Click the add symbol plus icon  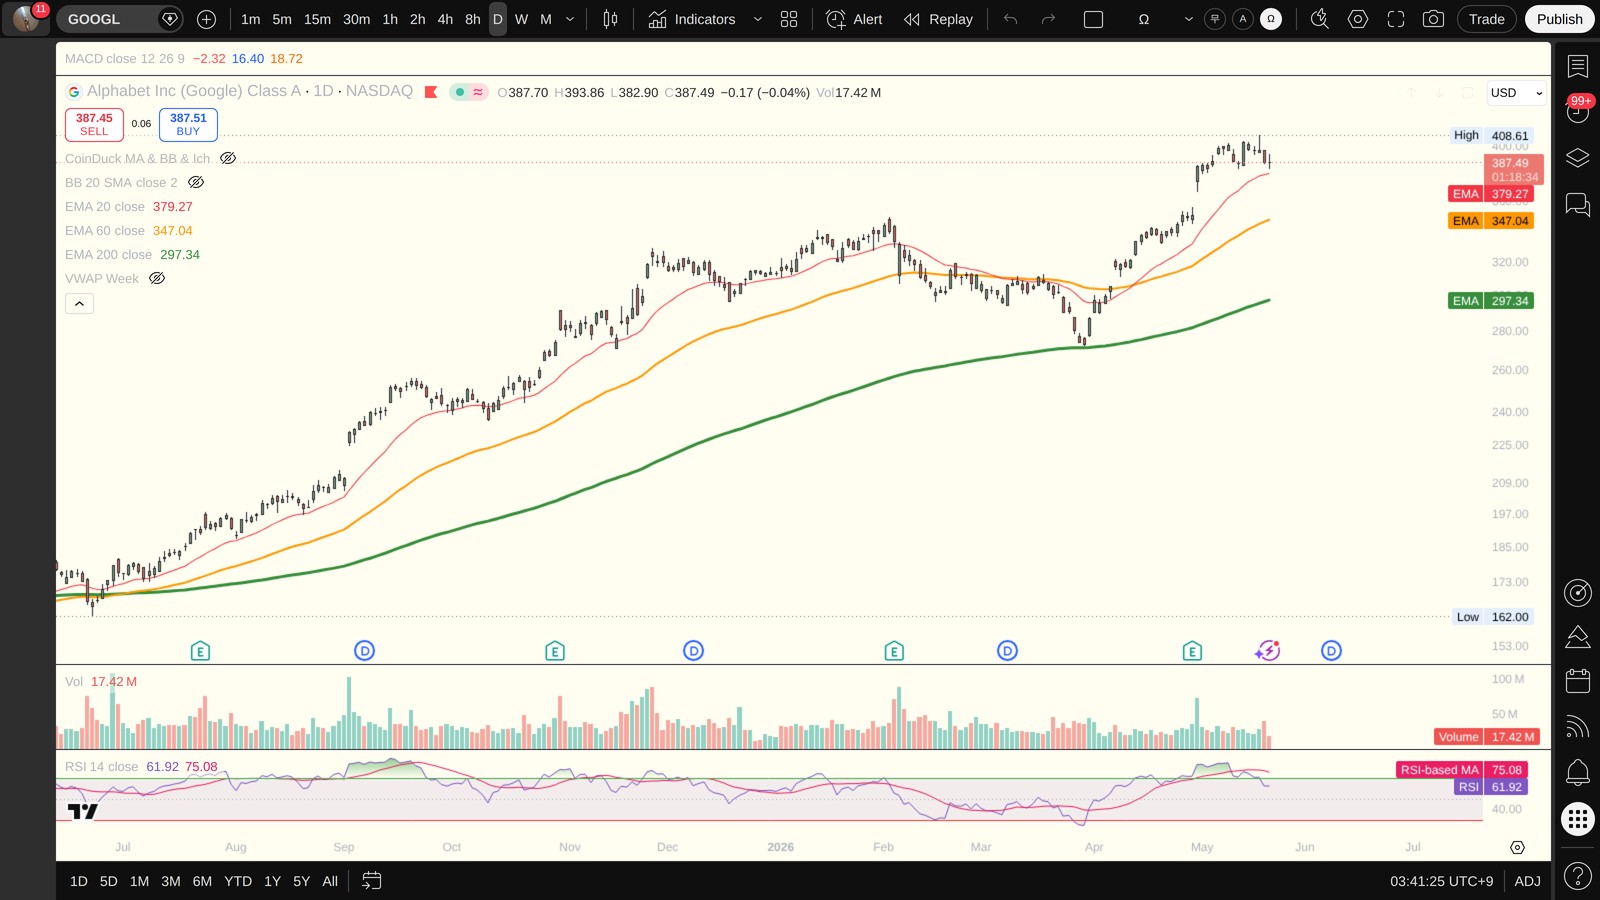click(x=206, y=19)
